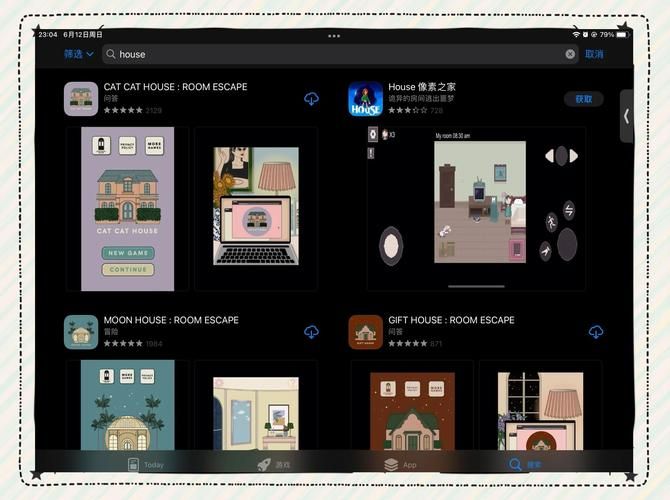Select the search tab with magnifier

[525, 465]
